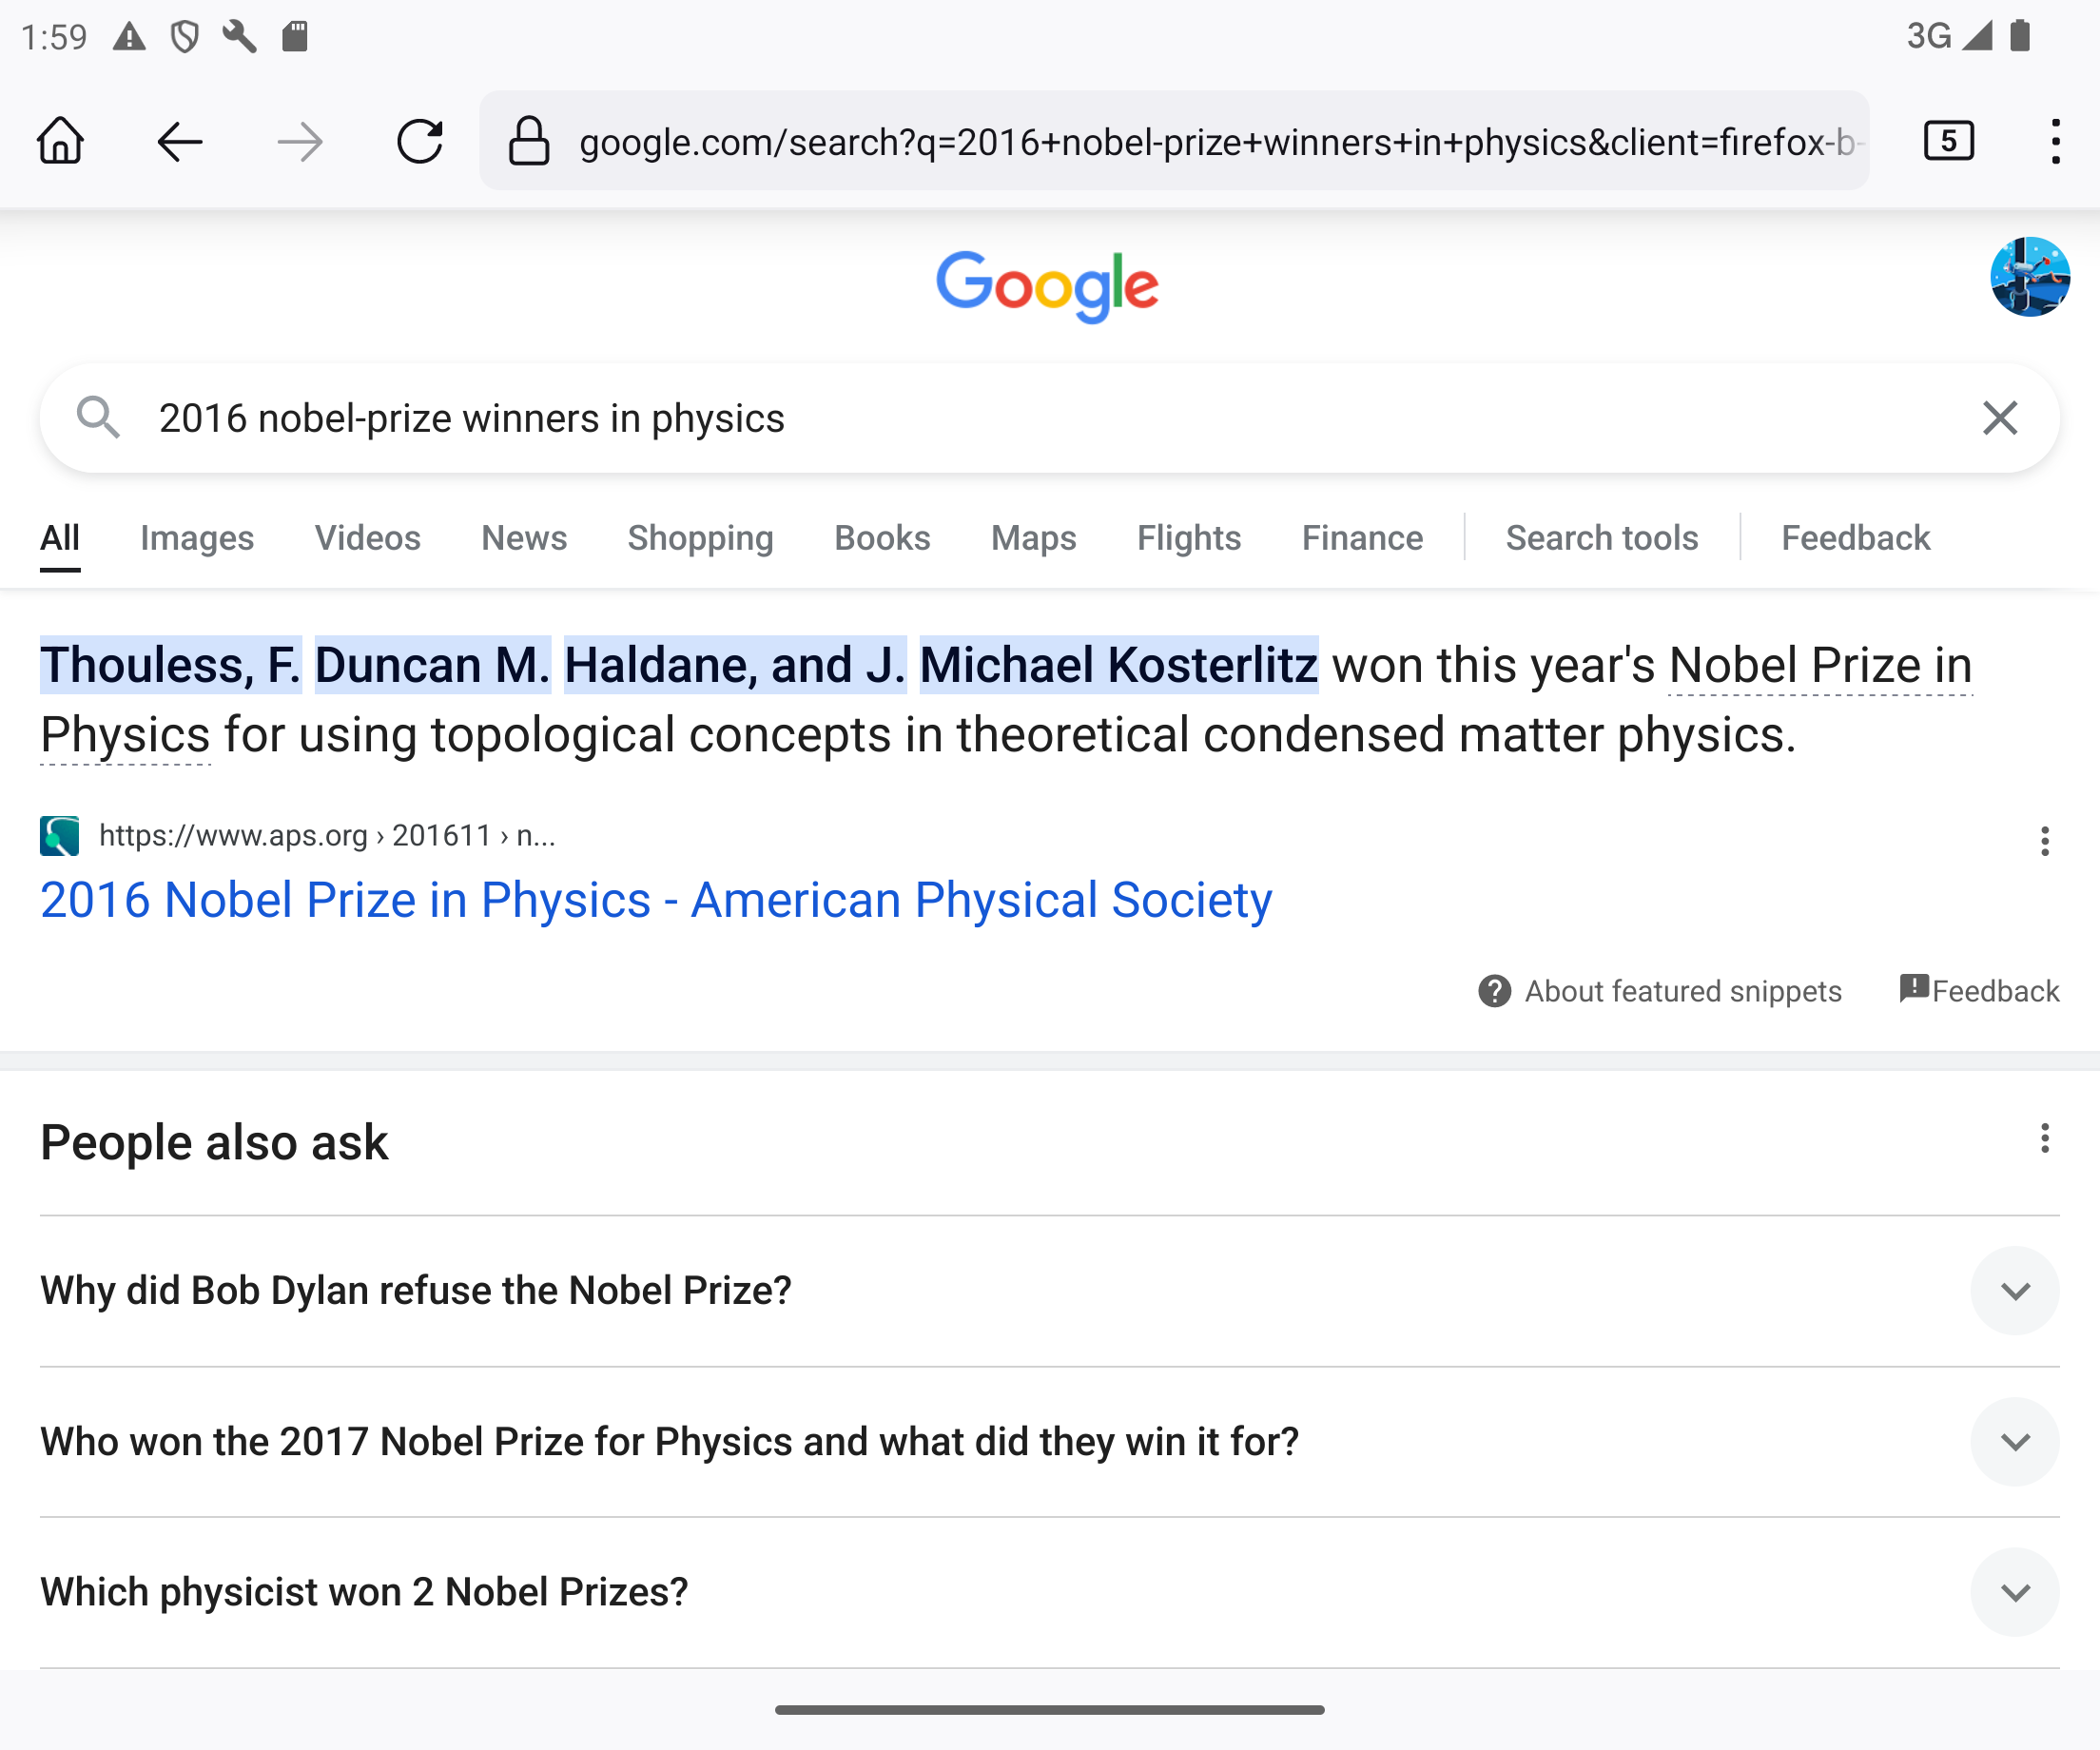Expand the 2017 Nobel Prize Physics question

coord(1050,1442)
